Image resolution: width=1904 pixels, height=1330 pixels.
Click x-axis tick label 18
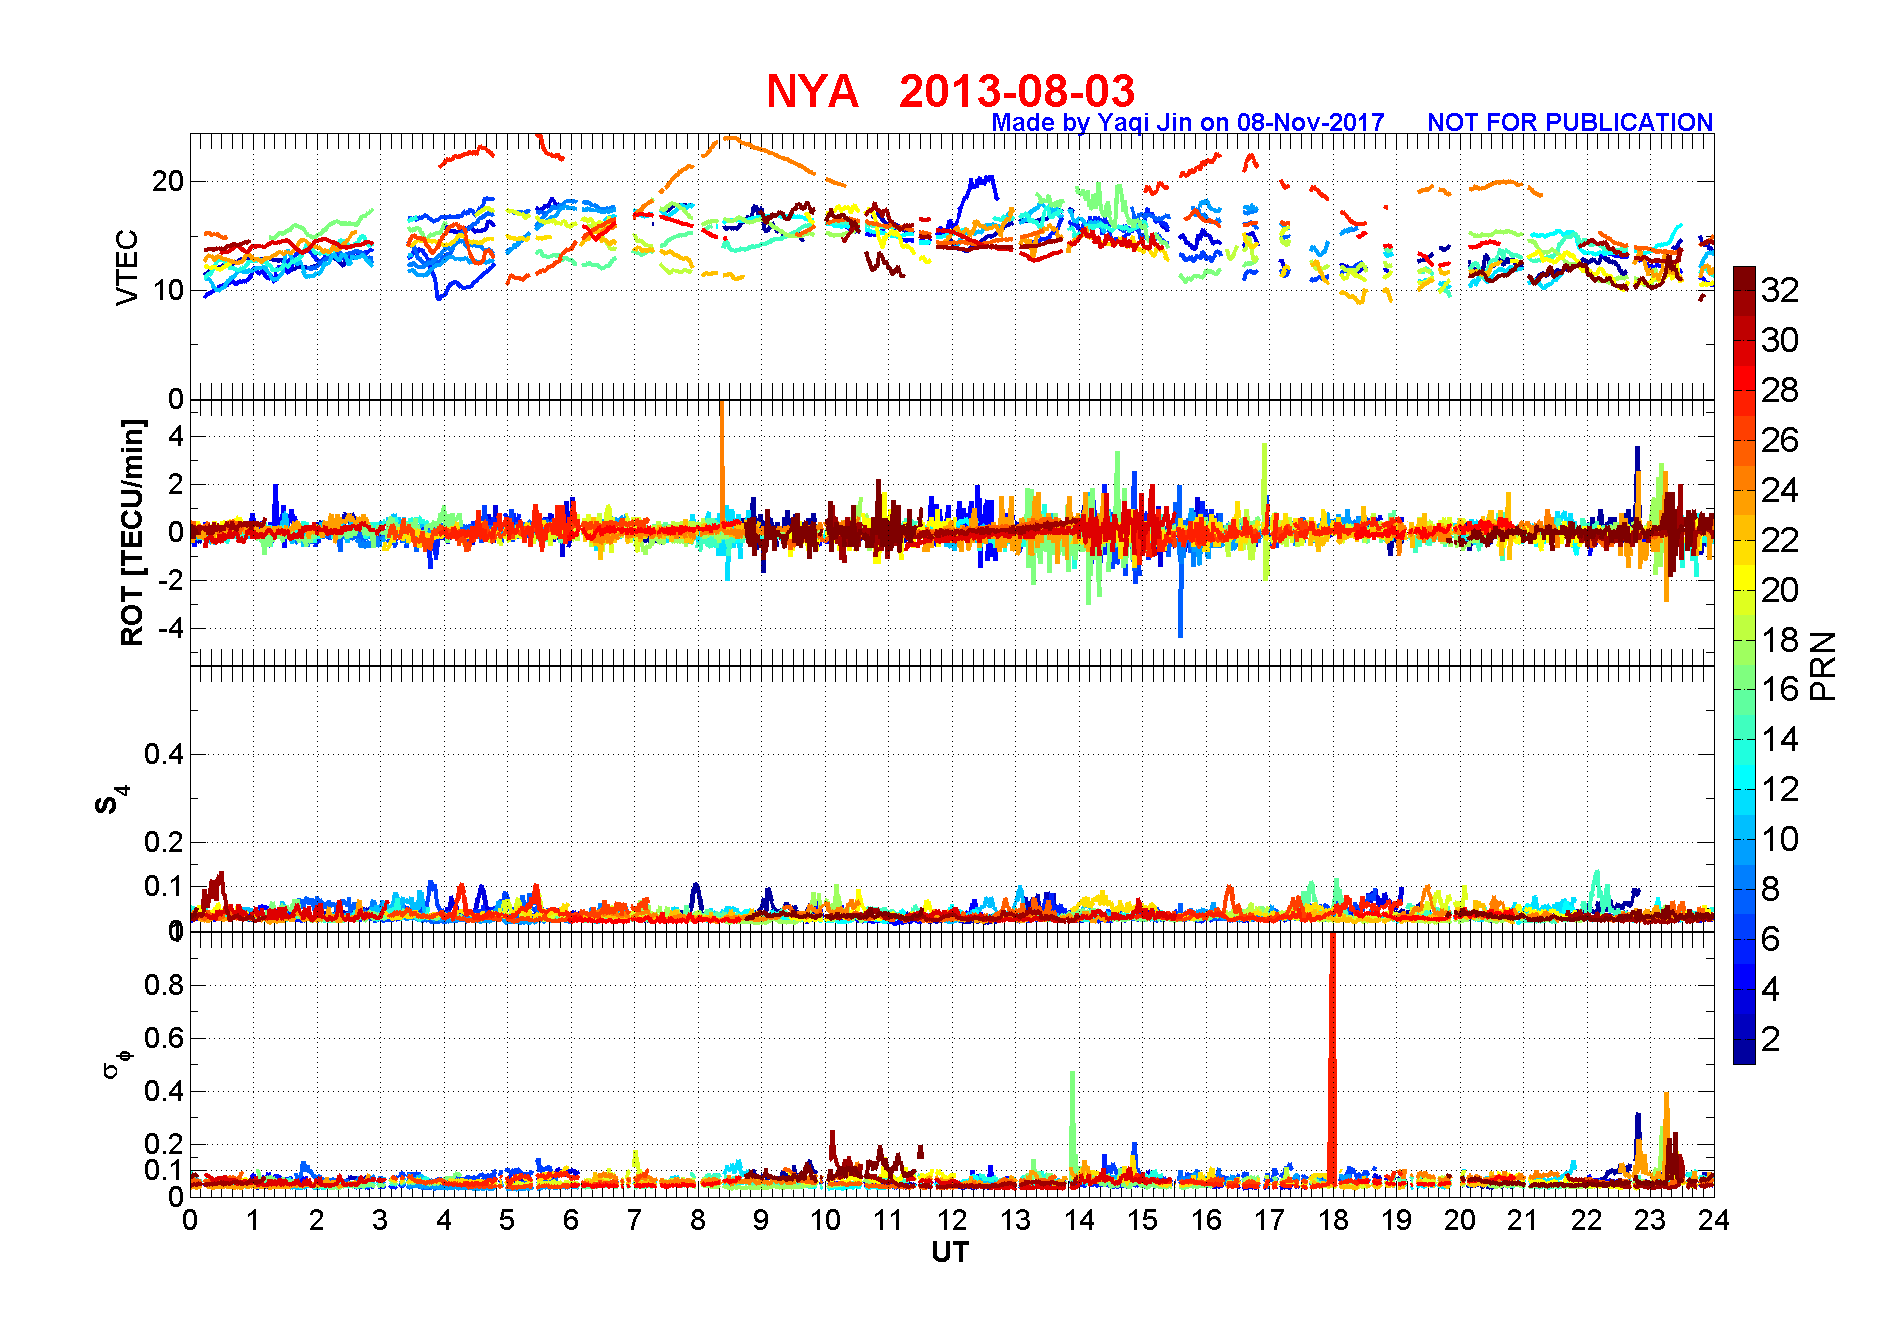click(x=1333, y=1220)
